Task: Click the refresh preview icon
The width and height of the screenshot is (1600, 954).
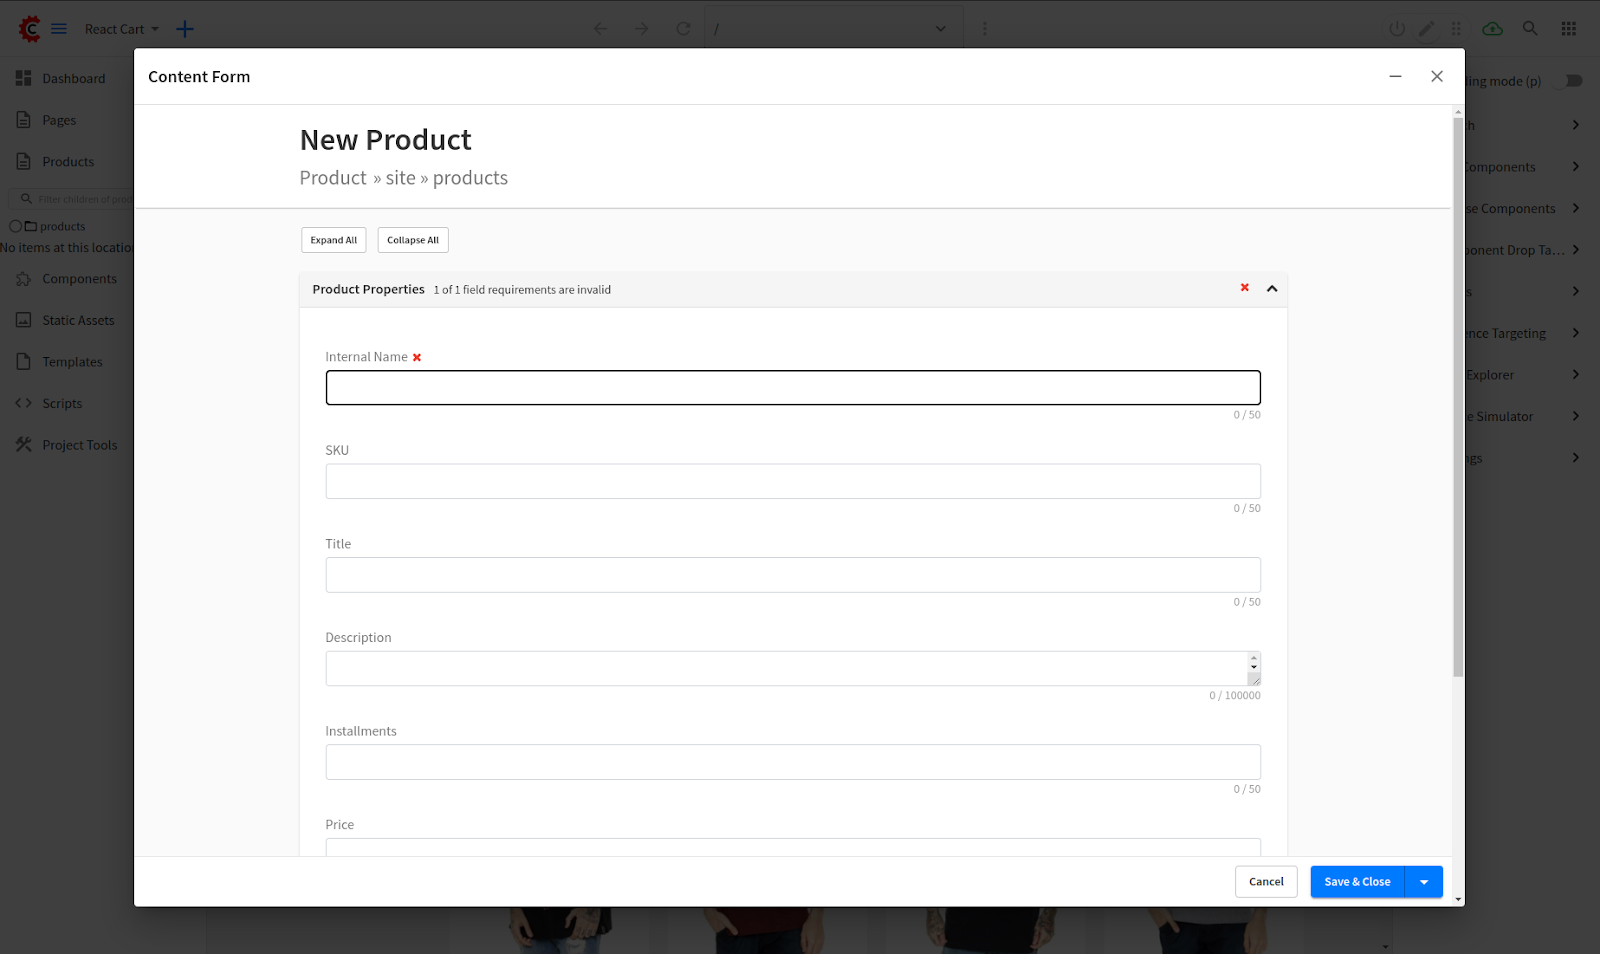Action: 683,29
